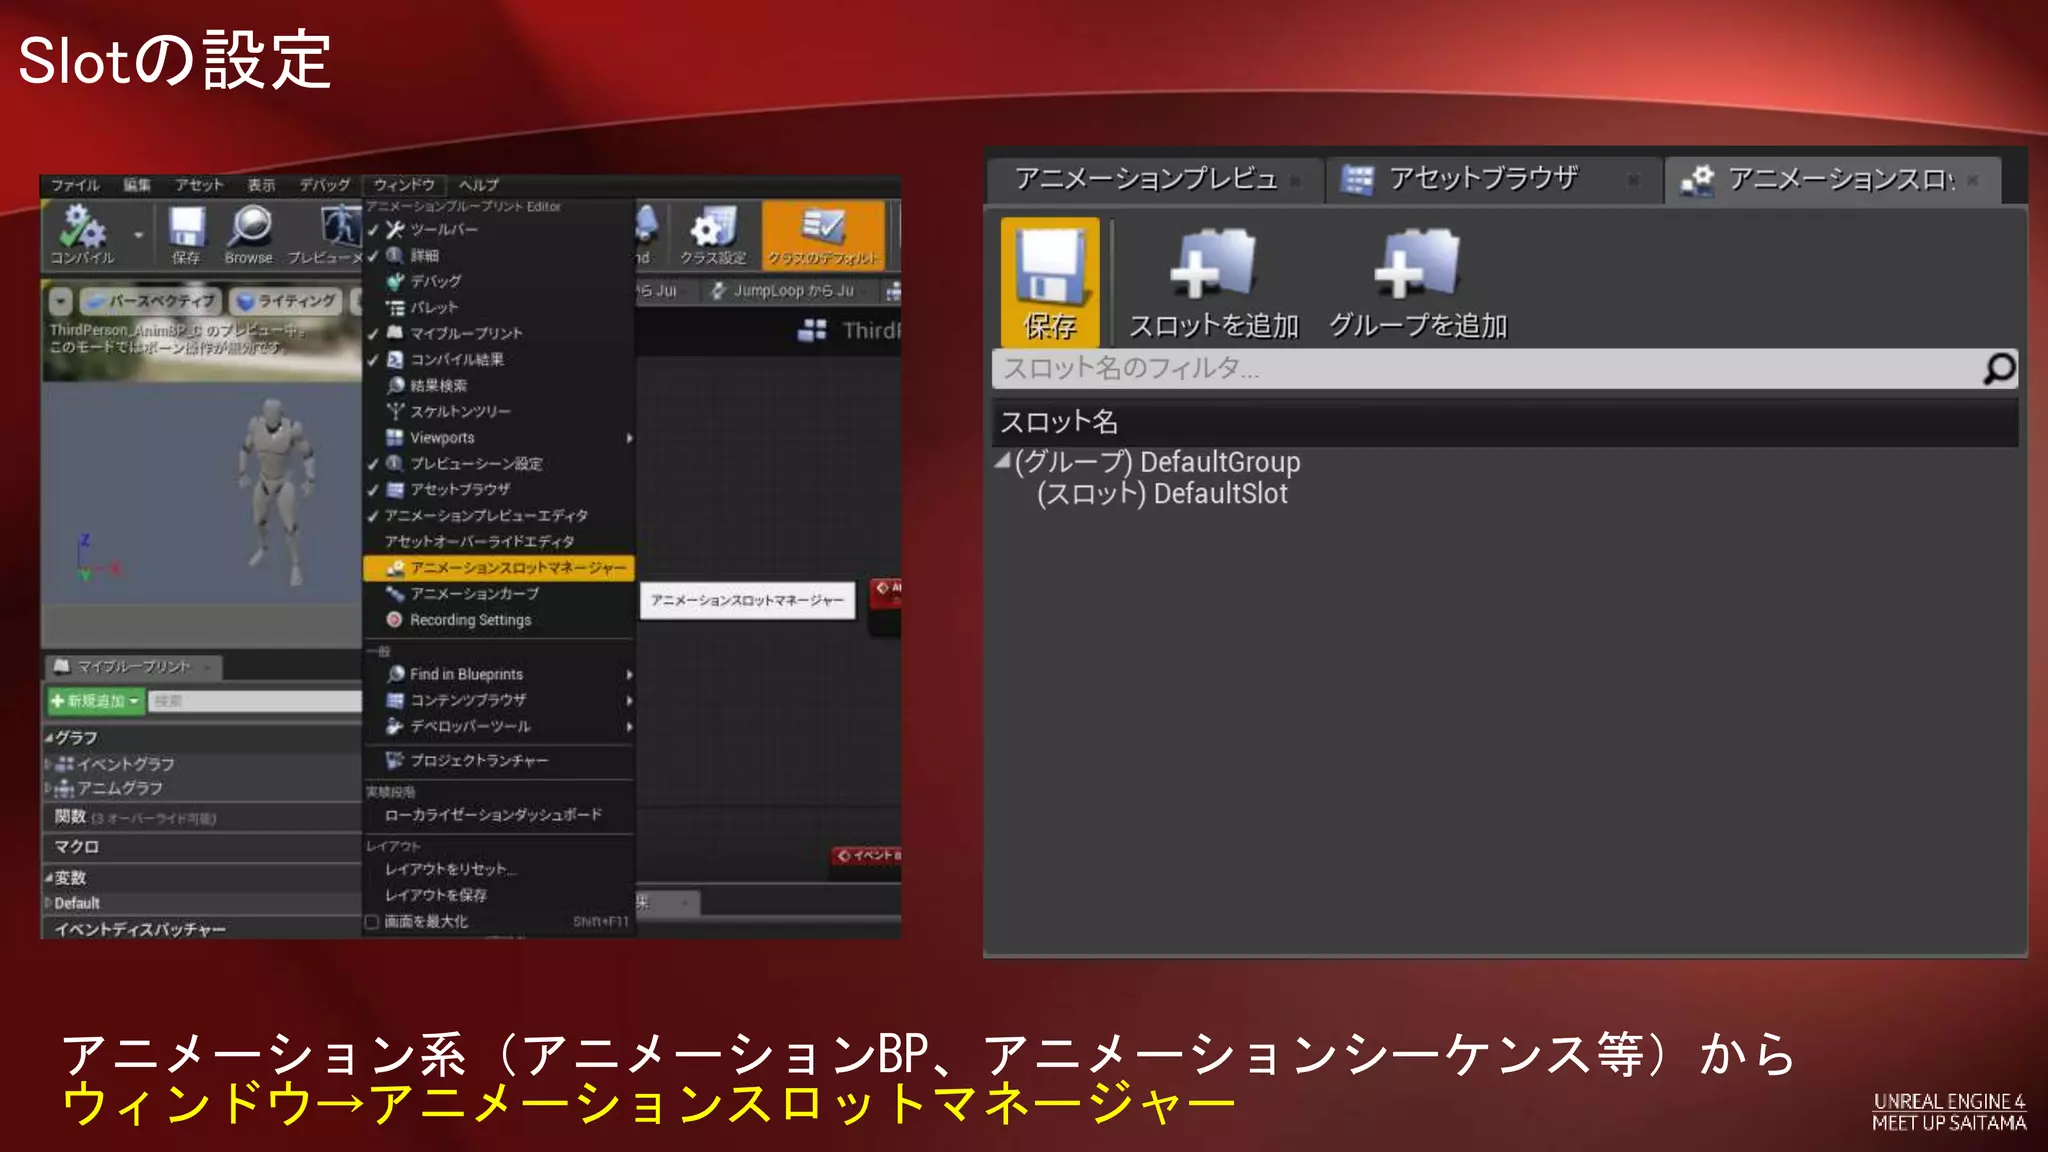Open the 新規追加 dropdown button
The width and height of the screenshot is (2048, 1152).
pos(96,701)
